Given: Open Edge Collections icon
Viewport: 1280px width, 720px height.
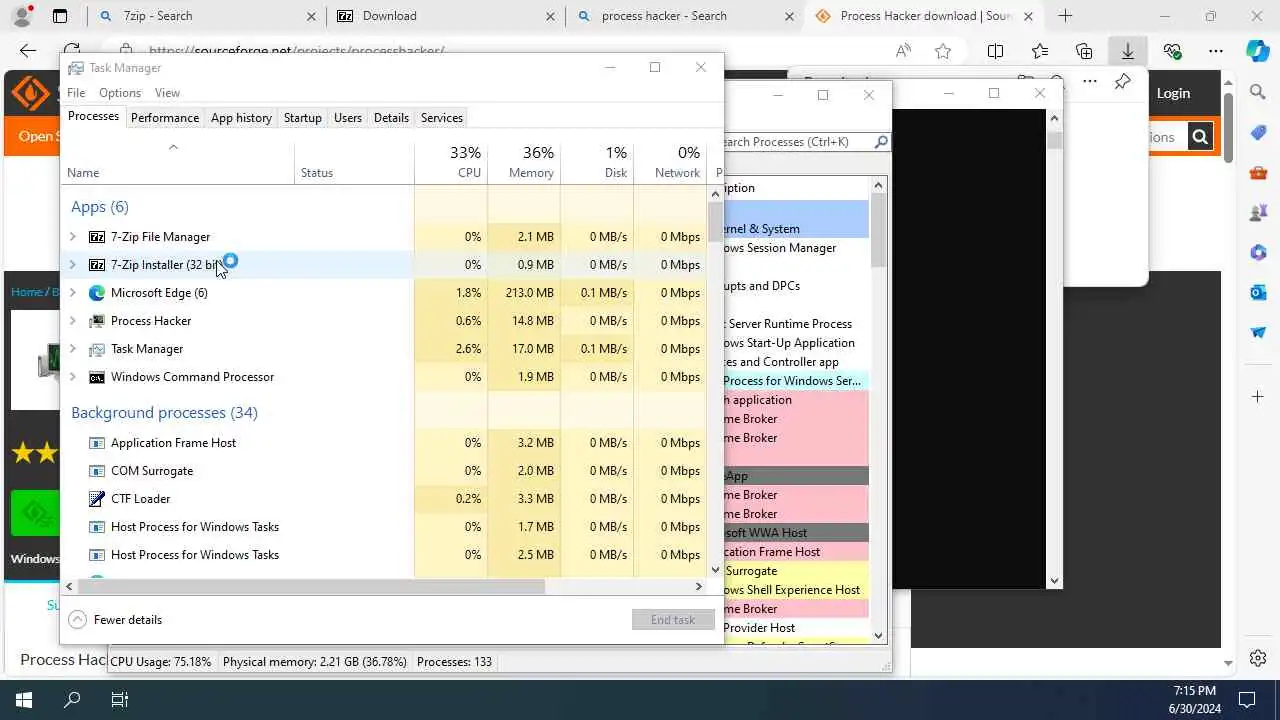Looking at the screenshot, I should click(1084, 51).
